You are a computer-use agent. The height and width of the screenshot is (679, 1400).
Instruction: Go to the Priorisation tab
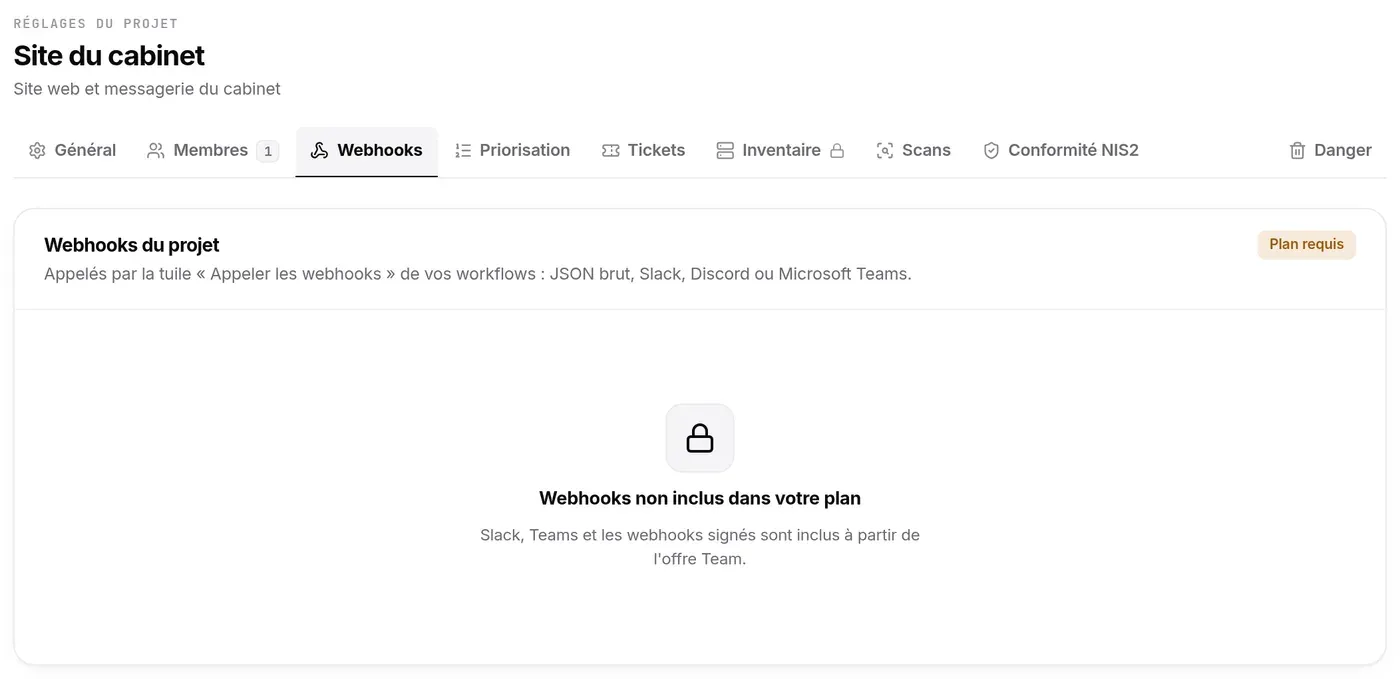click(512, 151)
